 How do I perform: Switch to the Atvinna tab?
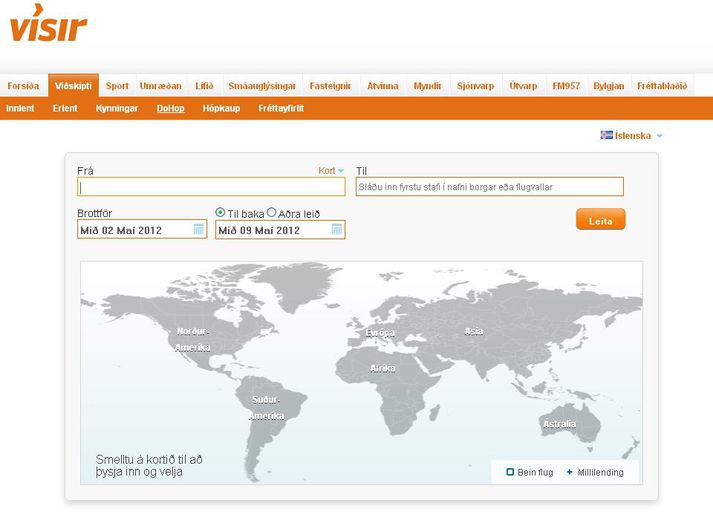[x=382, y=85]
